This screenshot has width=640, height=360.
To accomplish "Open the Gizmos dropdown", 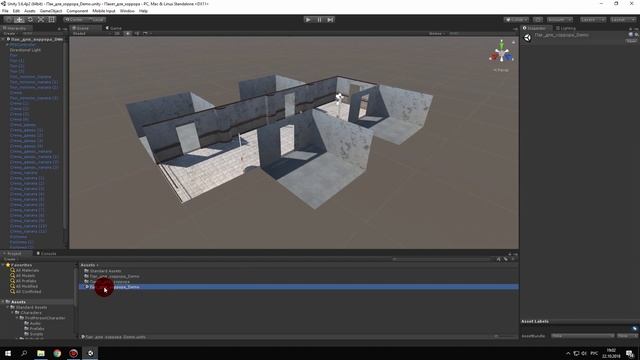I will pyautogui.click(x=436, y=33).
